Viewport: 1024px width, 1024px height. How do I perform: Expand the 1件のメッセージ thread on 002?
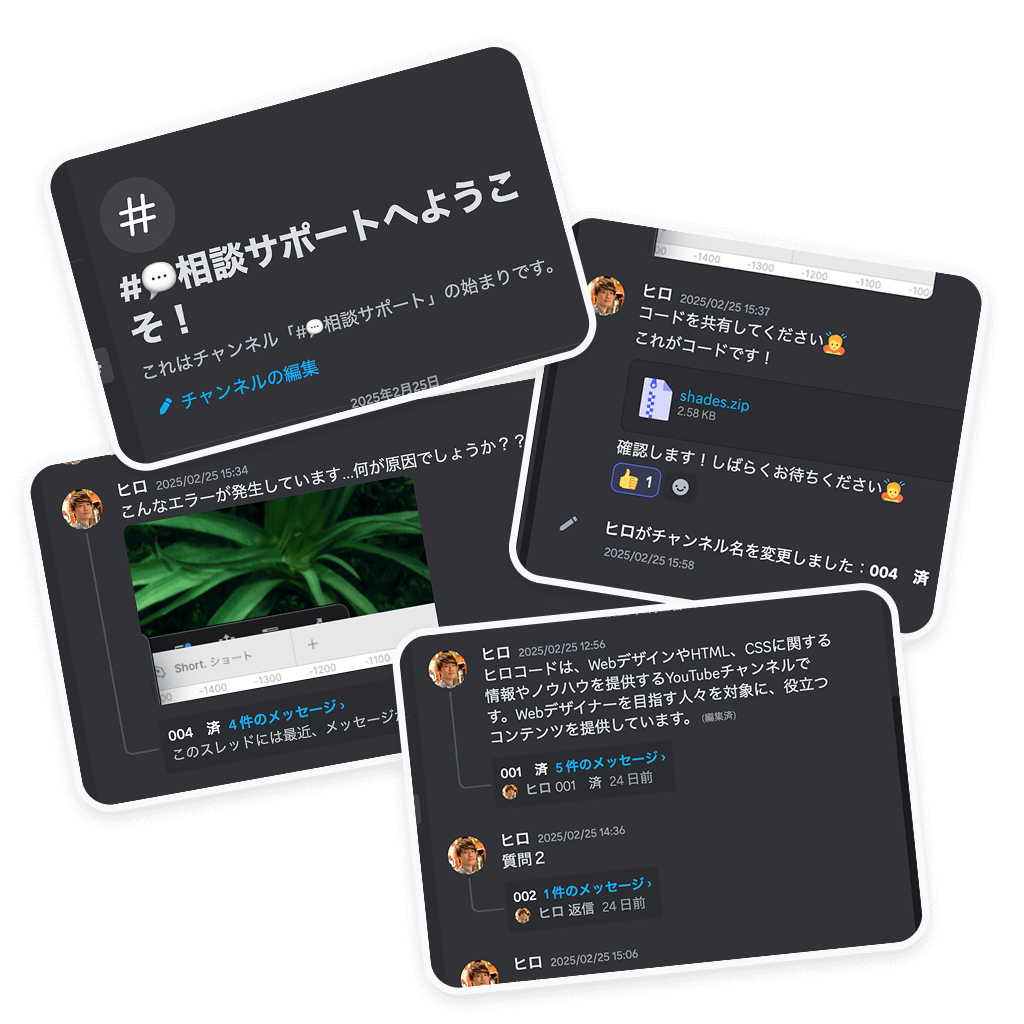click(x=597, y=889)
